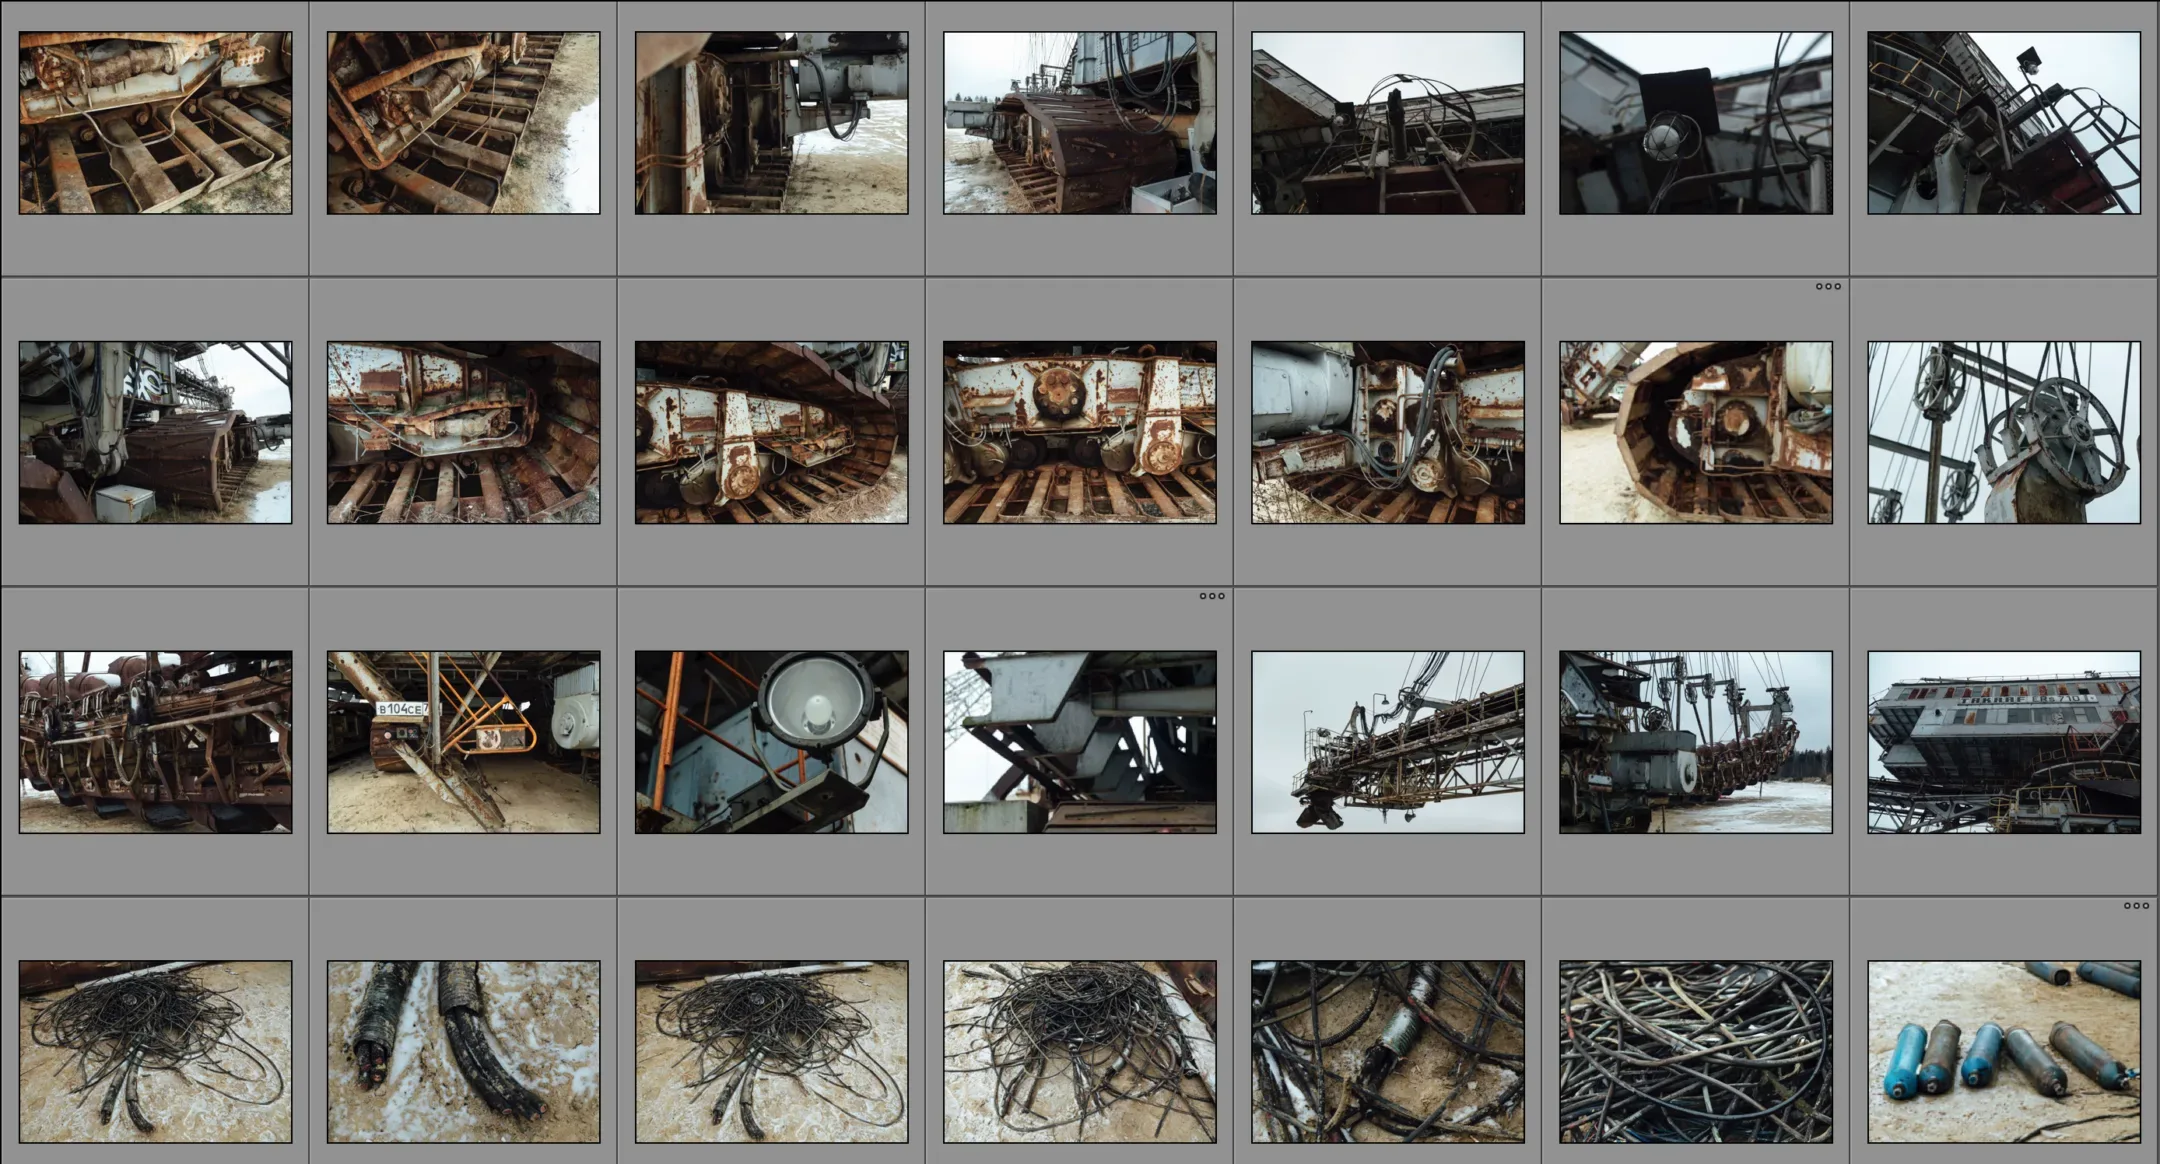Screen dimensions: 2160x1164
Task: Open the three-dot menu next to the floodlight row
Action: [1211, 595]
